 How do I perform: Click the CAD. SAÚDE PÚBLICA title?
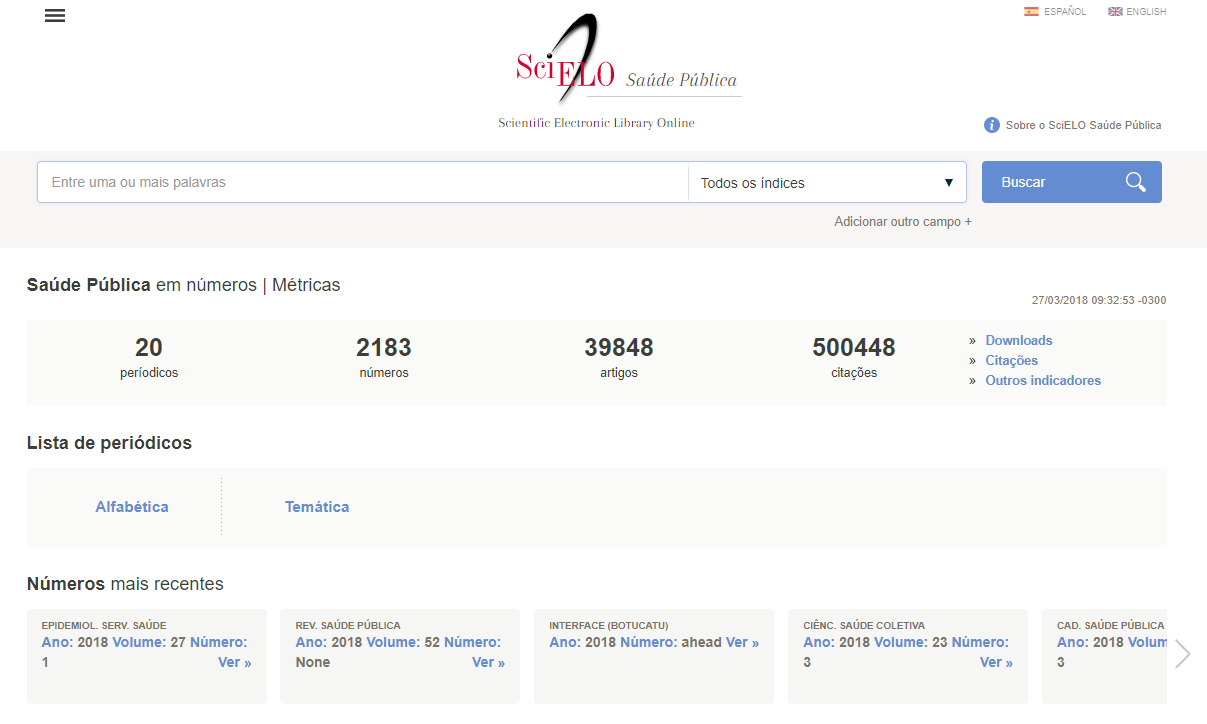(1111, 626)
